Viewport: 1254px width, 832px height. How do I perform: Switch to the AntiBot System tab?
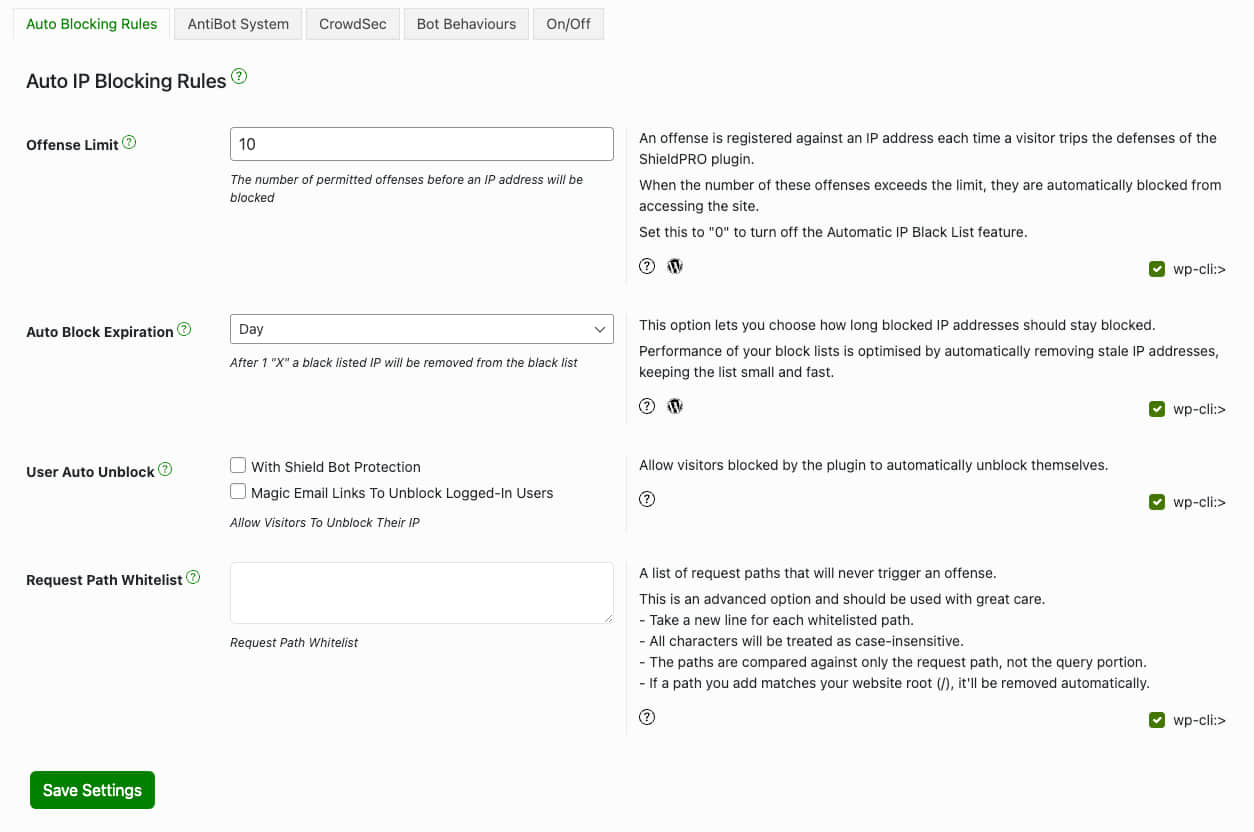click(237, 23)
